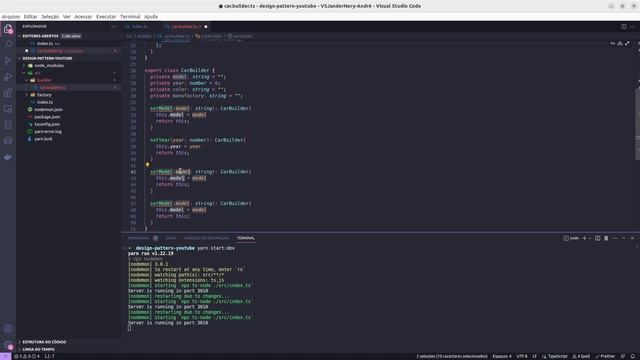640x360 pixels.
Task: Click the 4 Spell status item
Action: point(581,356)
